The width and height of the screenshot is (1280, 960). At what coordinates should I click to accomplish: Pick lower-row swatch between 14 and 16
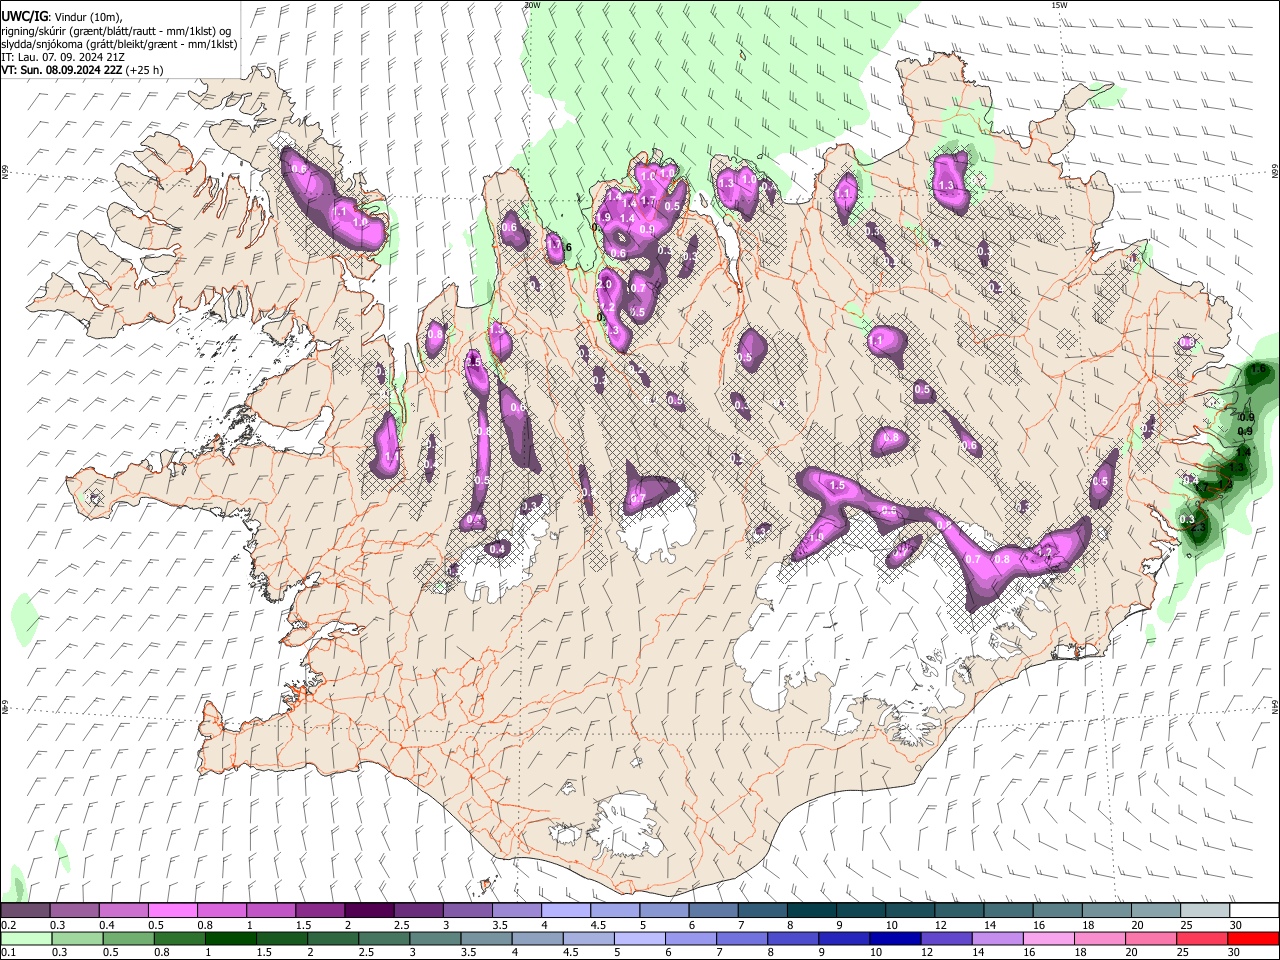(x=998, y=938)
